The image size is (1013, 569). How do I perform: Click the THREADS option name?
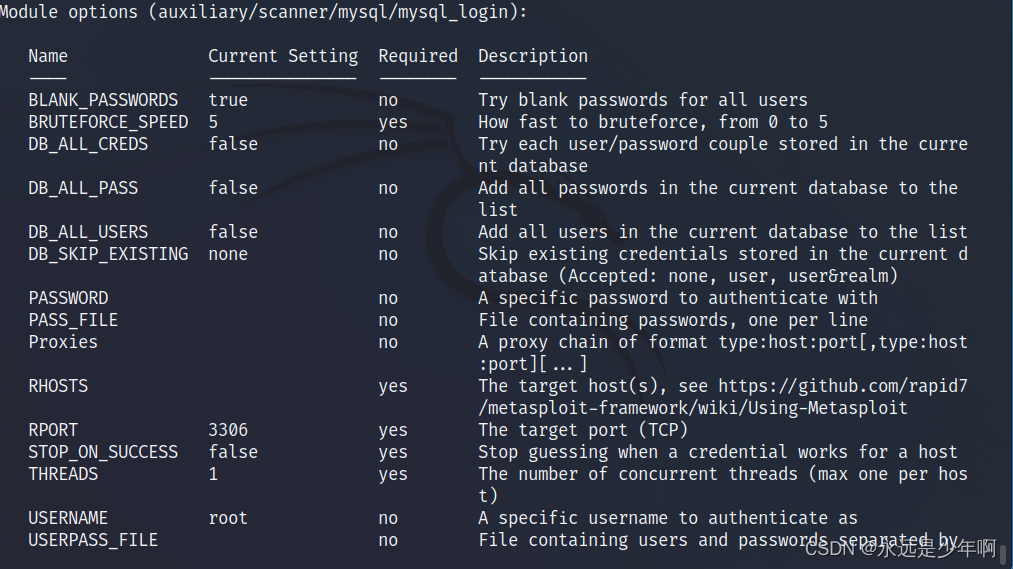[x=63, y=474]
